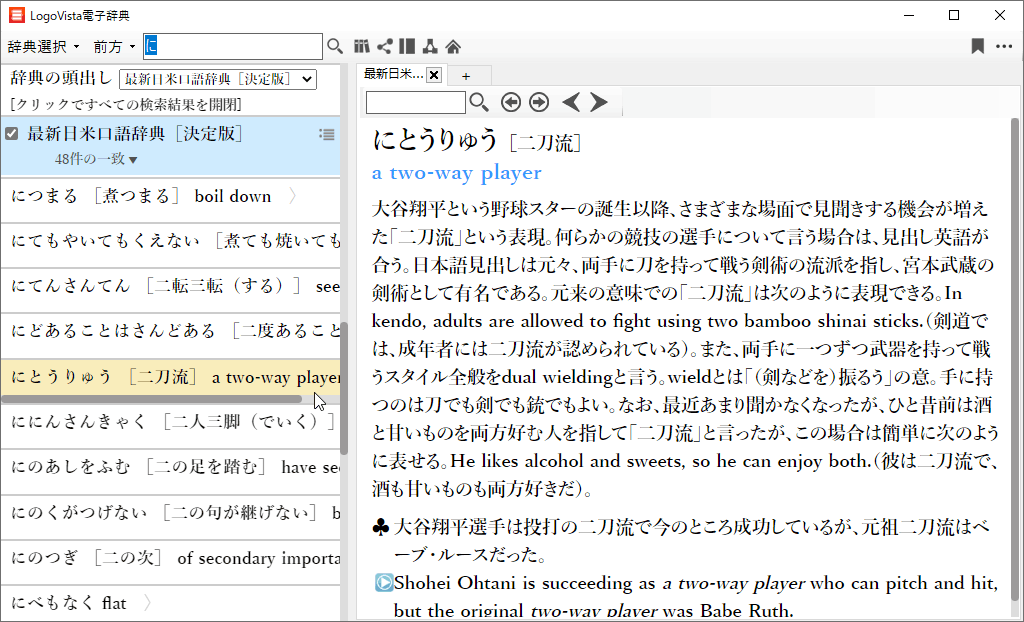
Task: Expand the 辞典の頭出し dictionary combo box
Action: pos(217,79)
